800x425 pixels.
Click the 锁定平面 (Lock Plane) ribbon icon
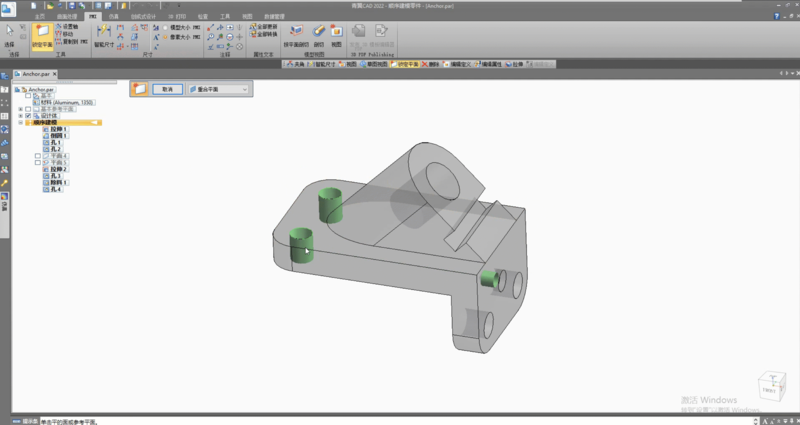pos(42,33)
